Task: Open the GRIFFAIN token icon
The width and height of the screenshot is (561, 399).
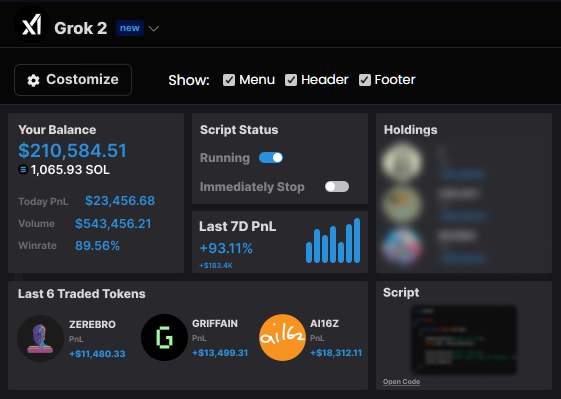Action: point(164,337)
